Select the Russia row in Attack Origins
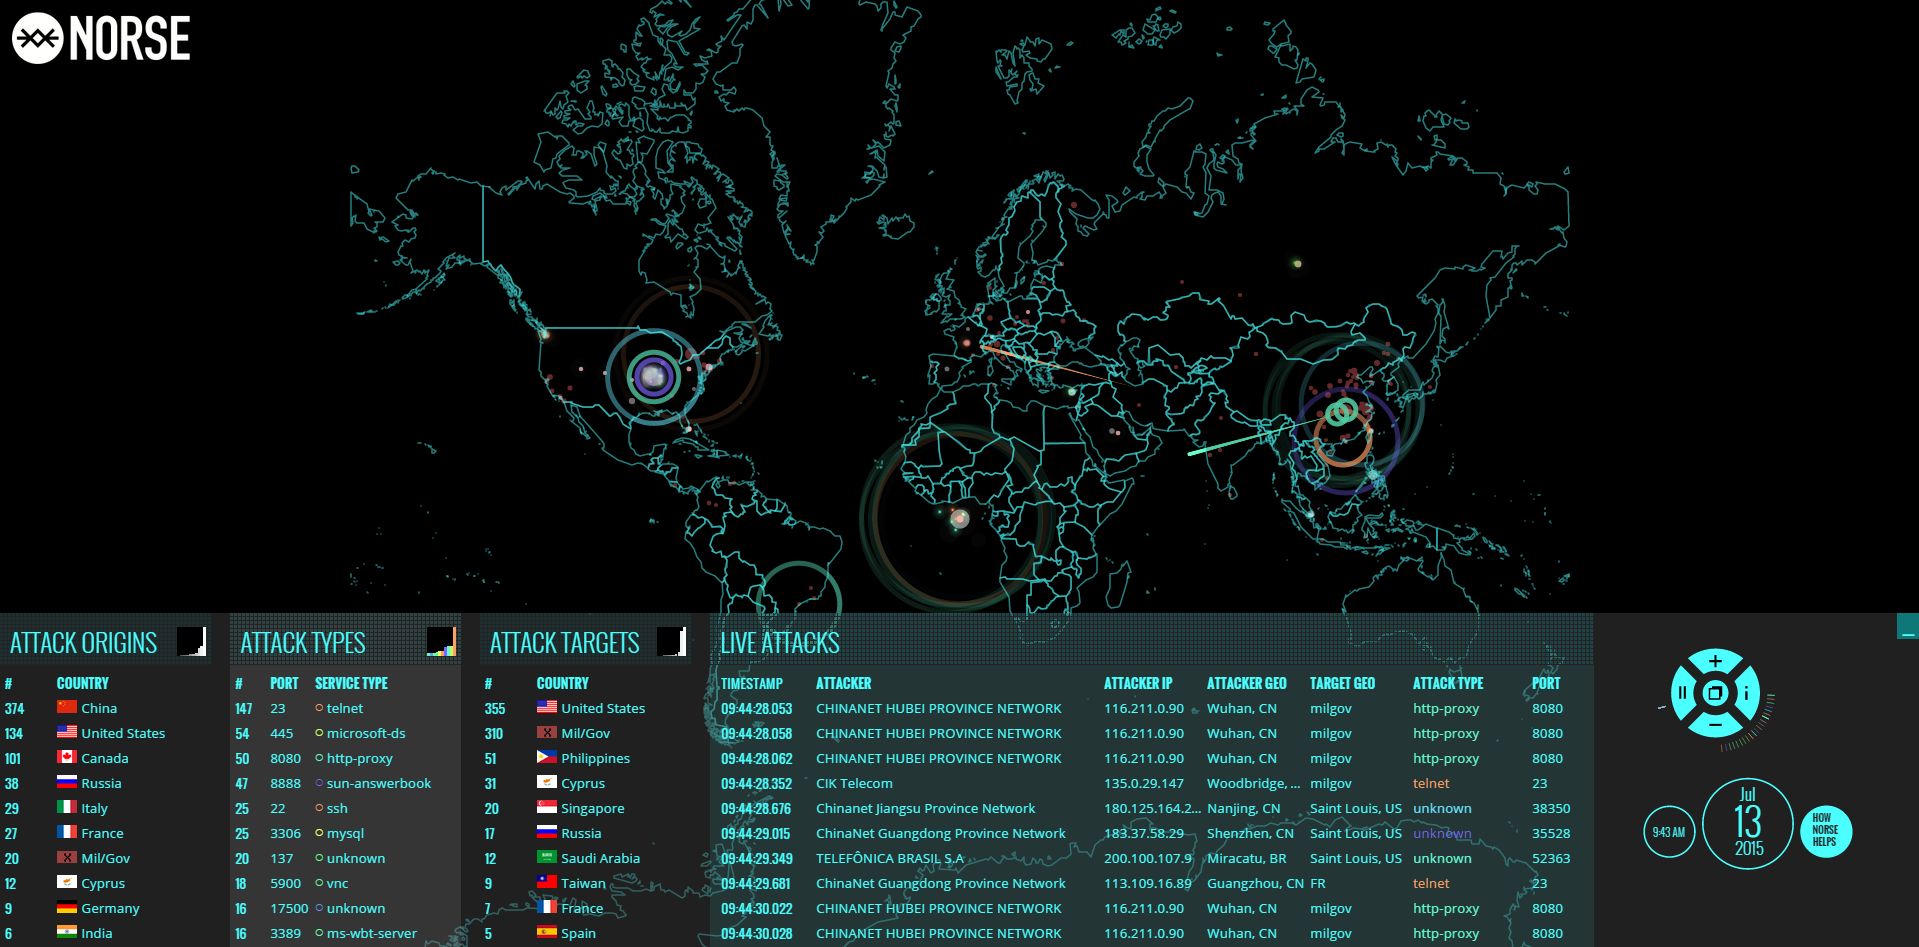 click(106, 783)
